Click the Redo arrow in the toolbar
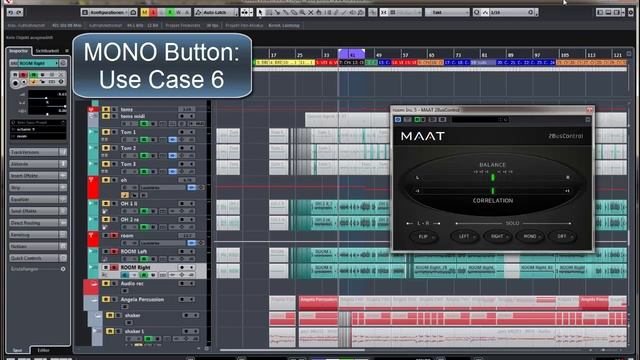 click(19, 13)
